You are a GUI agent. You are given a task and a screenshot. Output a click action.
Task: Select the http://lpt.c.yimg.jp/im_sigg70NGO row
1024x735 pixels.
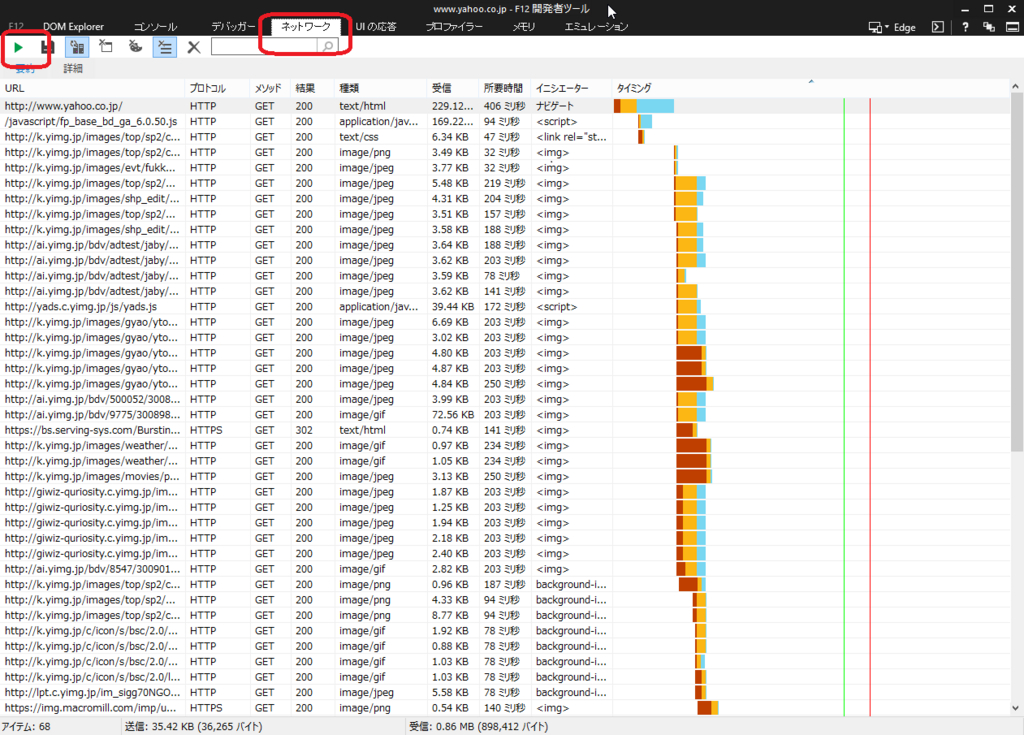(504, 693)
